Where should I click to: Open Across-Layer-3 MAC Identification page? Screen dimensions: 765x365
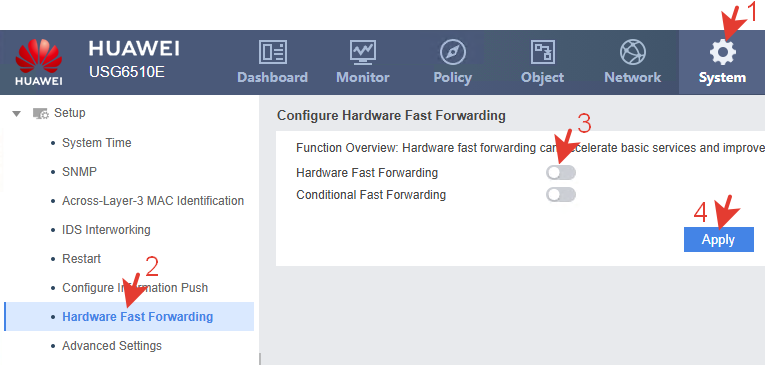(153, 201)
